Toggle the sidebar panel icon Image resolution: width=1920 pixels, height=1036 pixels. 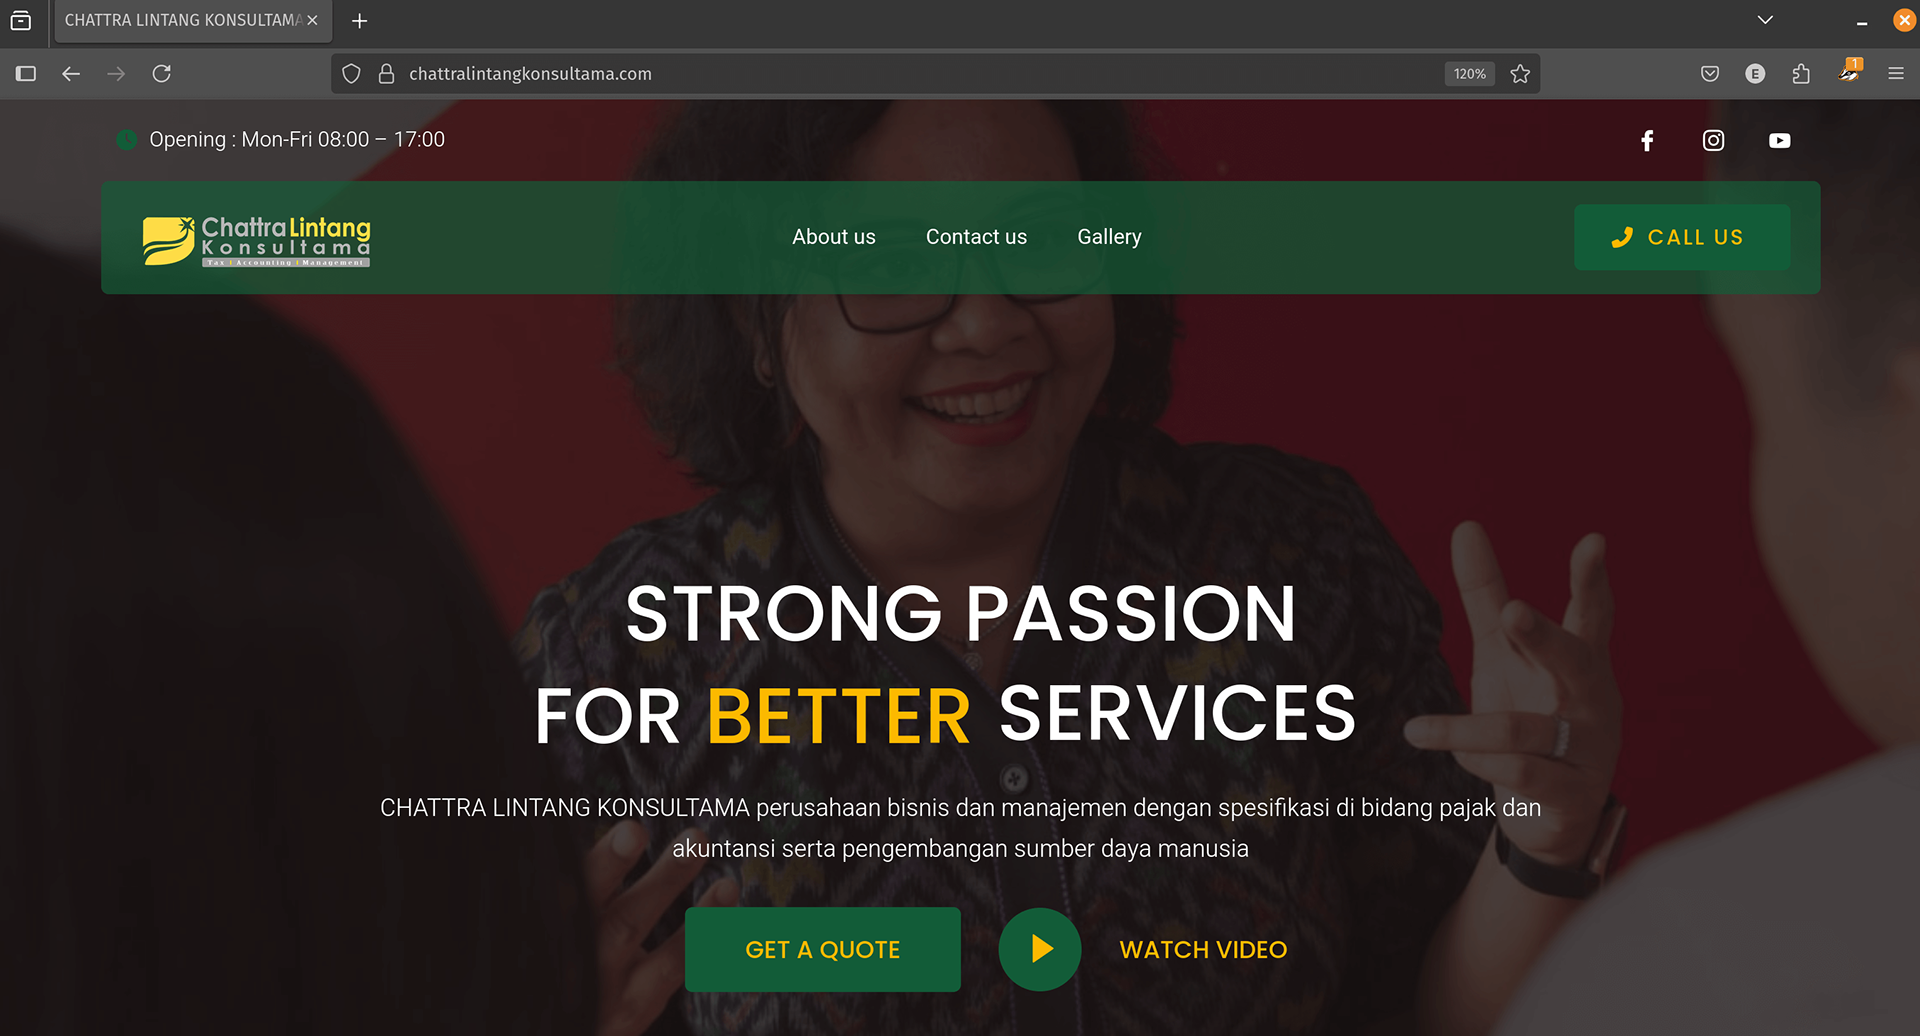[26, 74]
